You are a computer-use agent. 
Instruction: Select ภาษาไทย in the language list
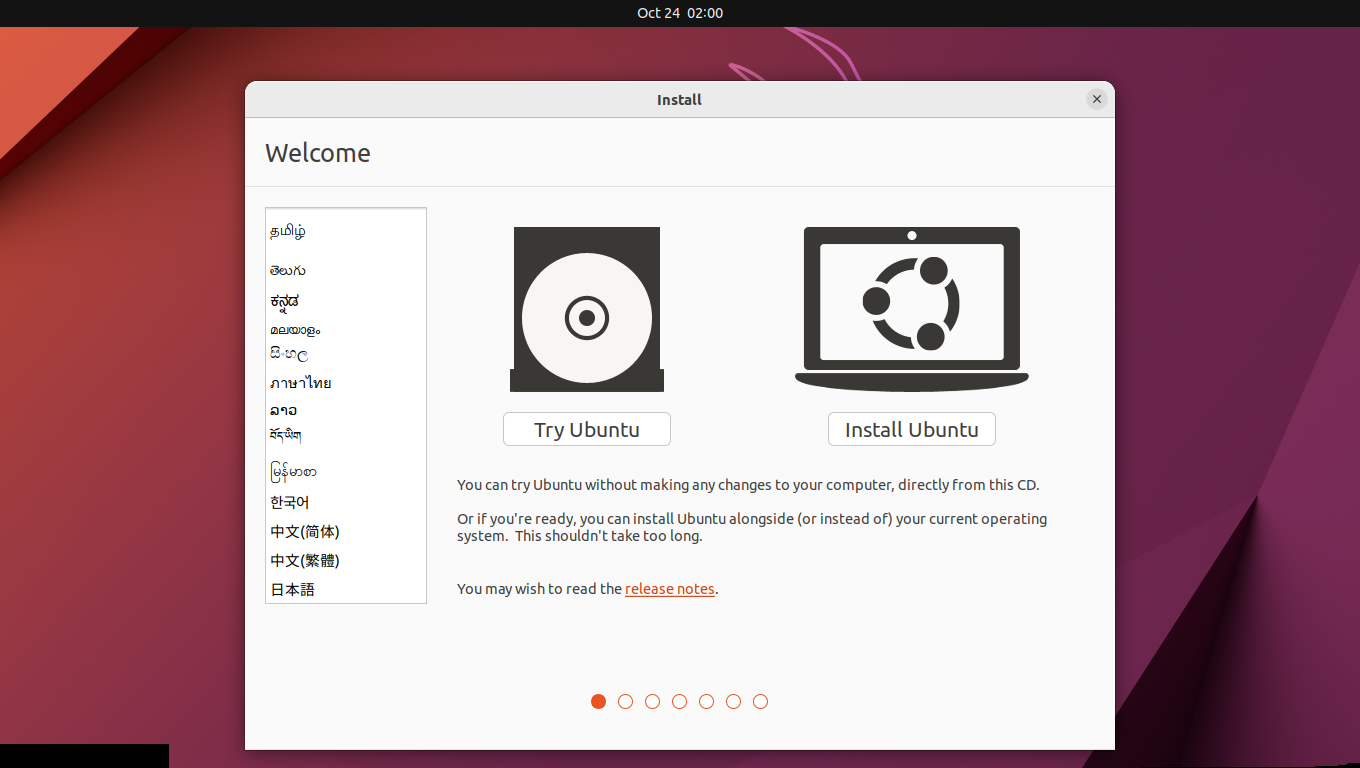pyautogui.click(x=346, y=383)
